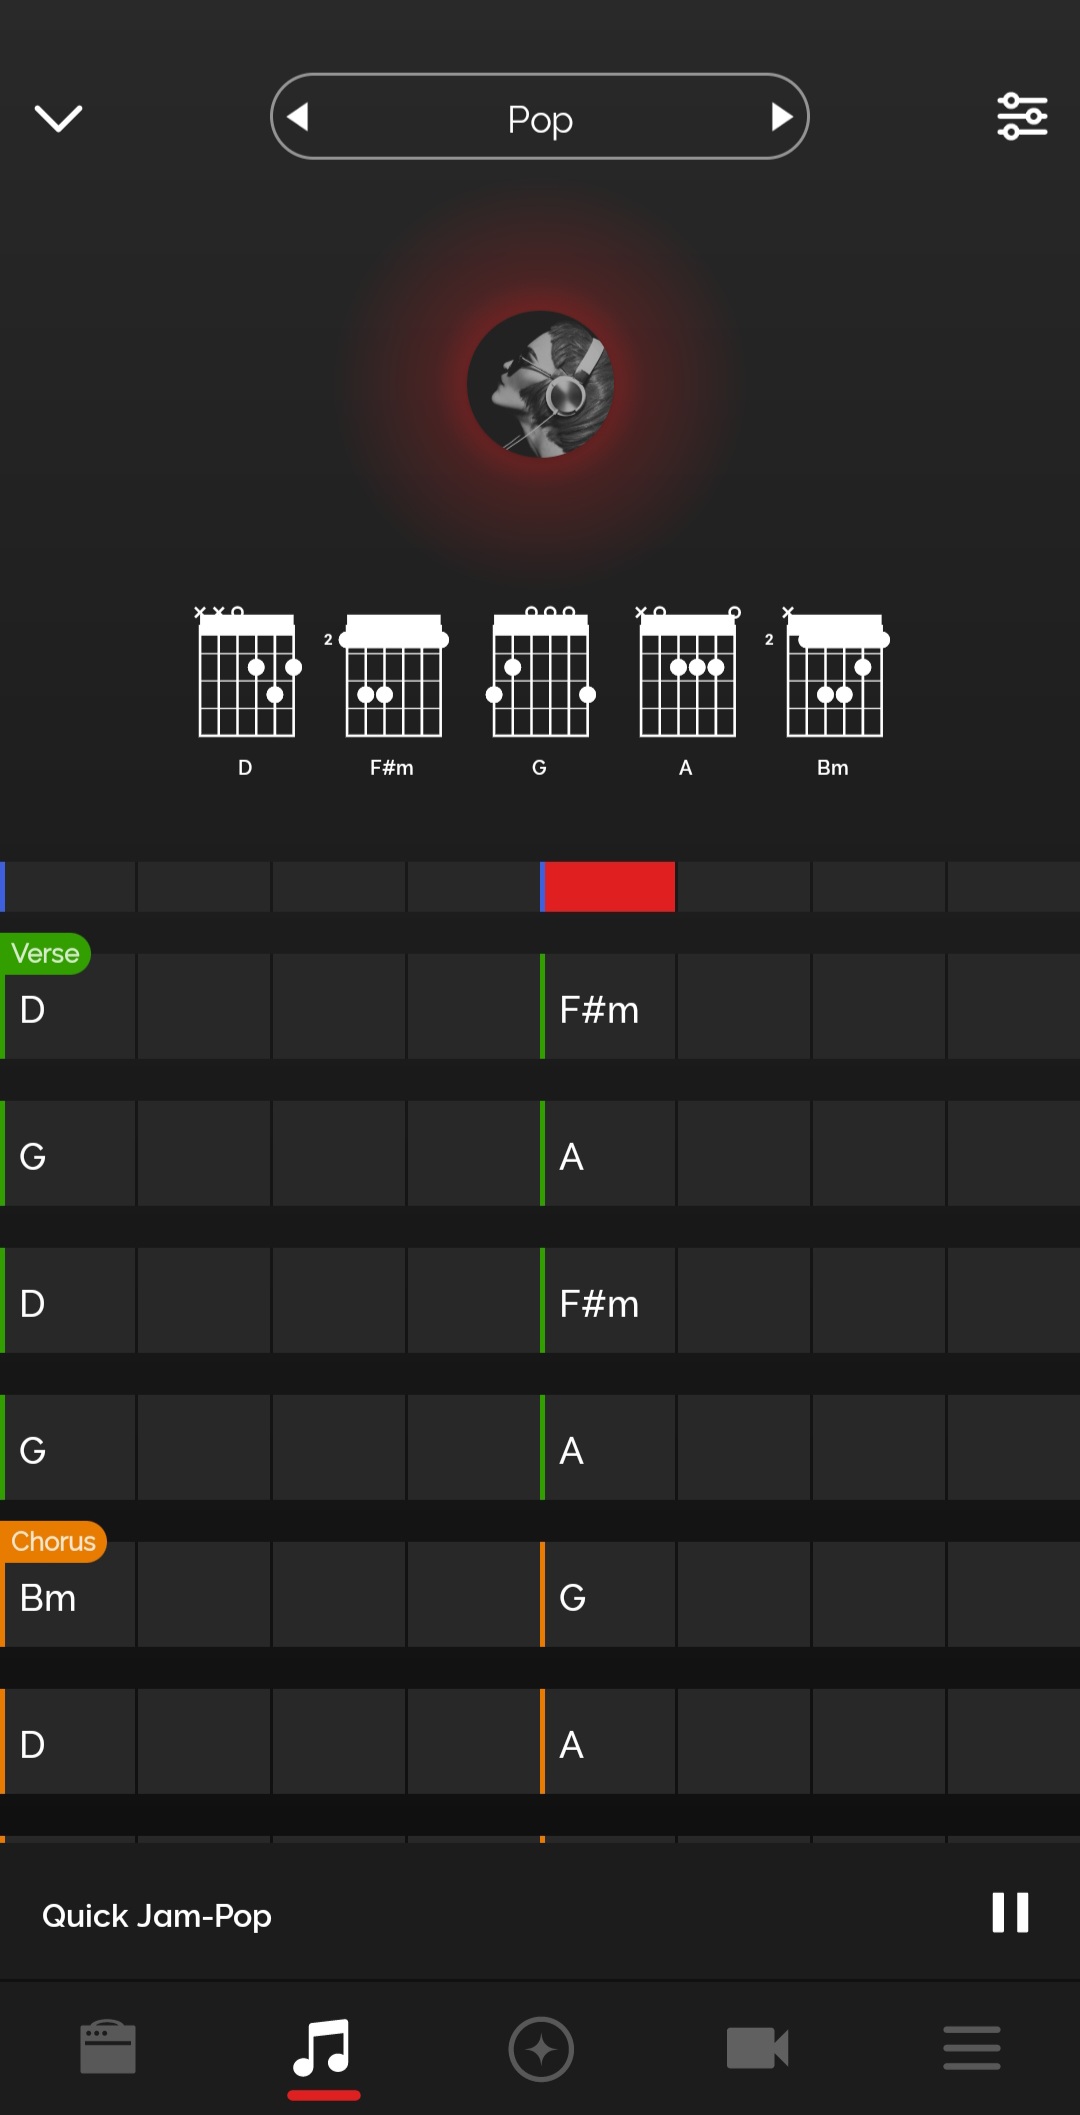Tap the red playback progress marker
Image resolution: width=1080 pixels, height=2115 pixels.
click(x=610, y=886)
